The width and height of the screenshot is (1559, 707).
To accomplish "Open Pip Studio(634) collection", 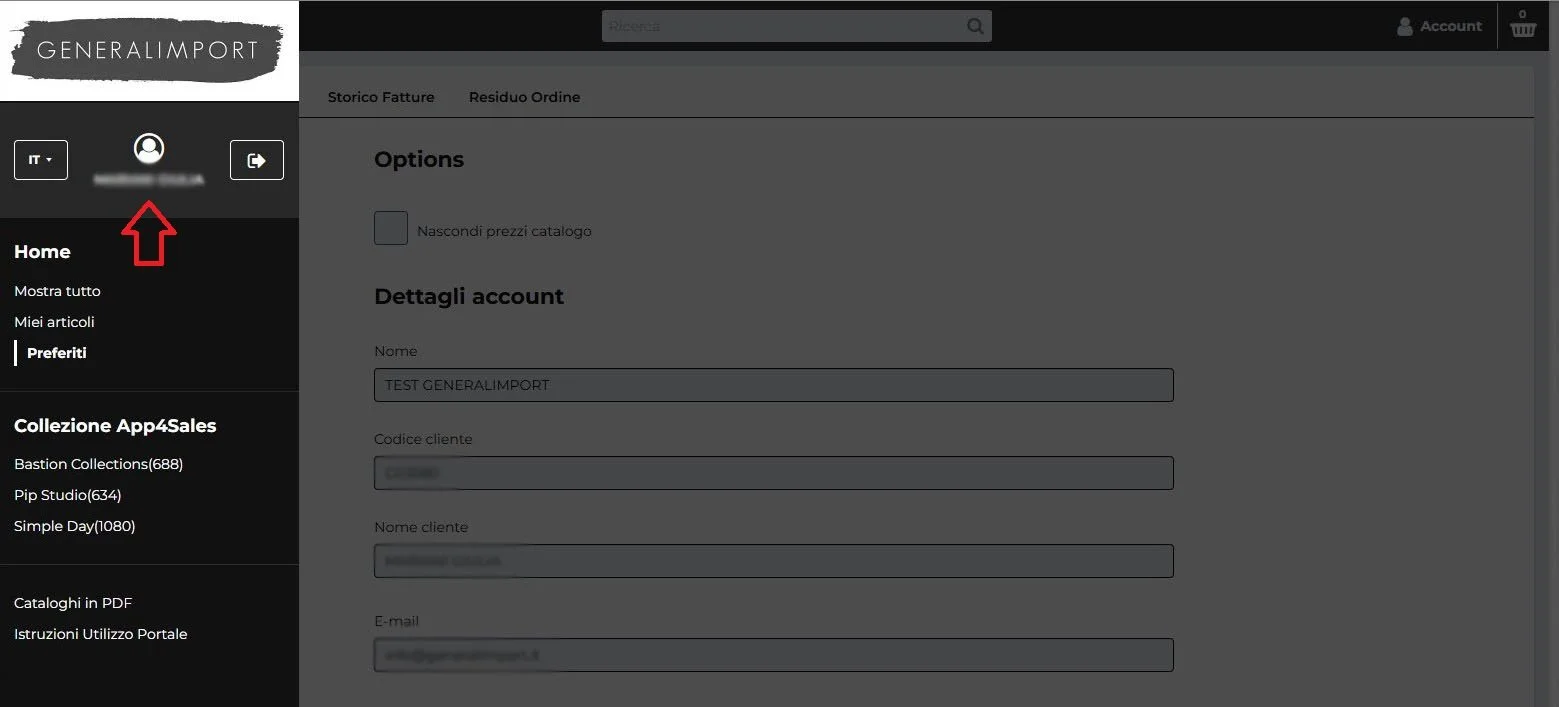I will 67,495.
